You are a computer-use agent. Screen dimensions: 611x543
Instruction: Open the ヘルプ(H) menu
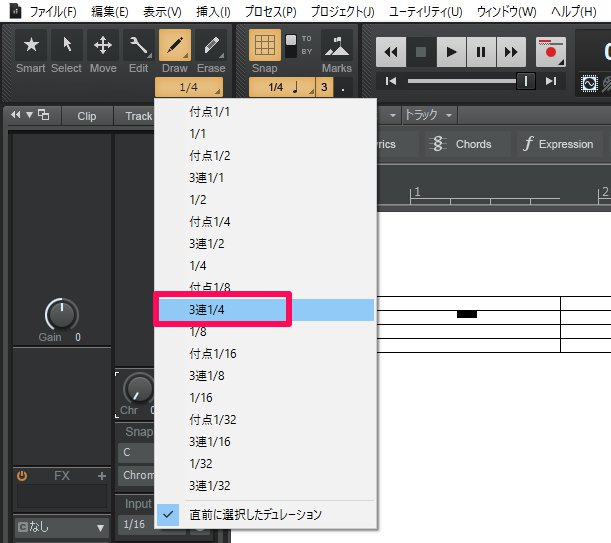coord(574,12)
